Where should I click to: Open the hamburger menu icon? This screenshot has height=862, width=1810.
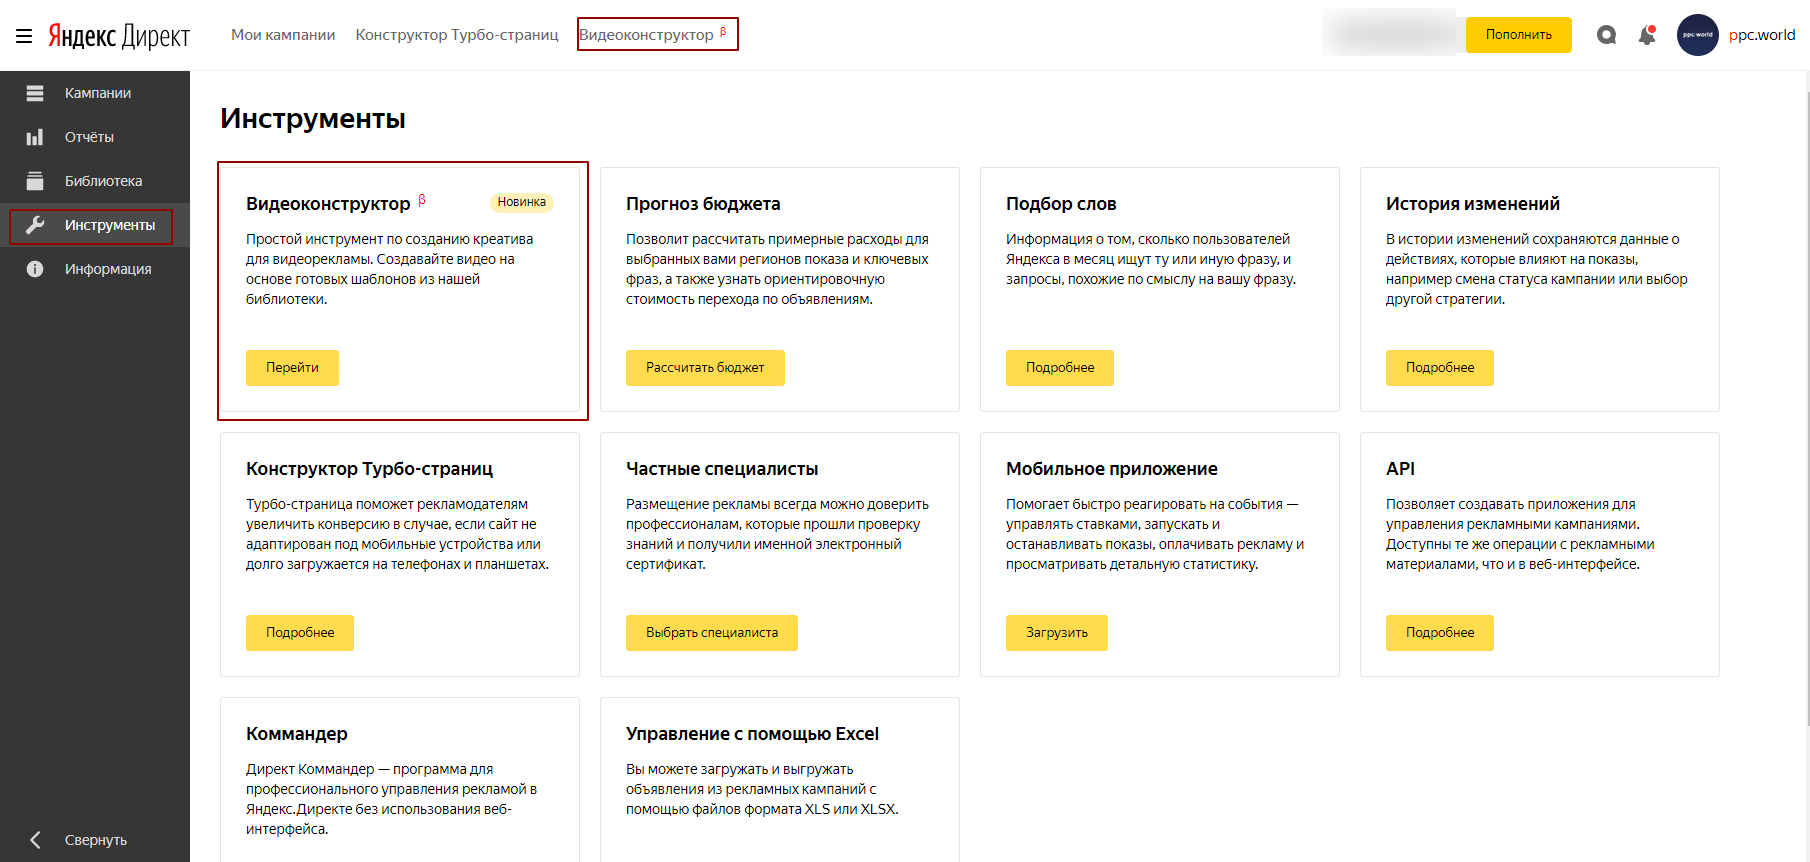coord(24,36)
